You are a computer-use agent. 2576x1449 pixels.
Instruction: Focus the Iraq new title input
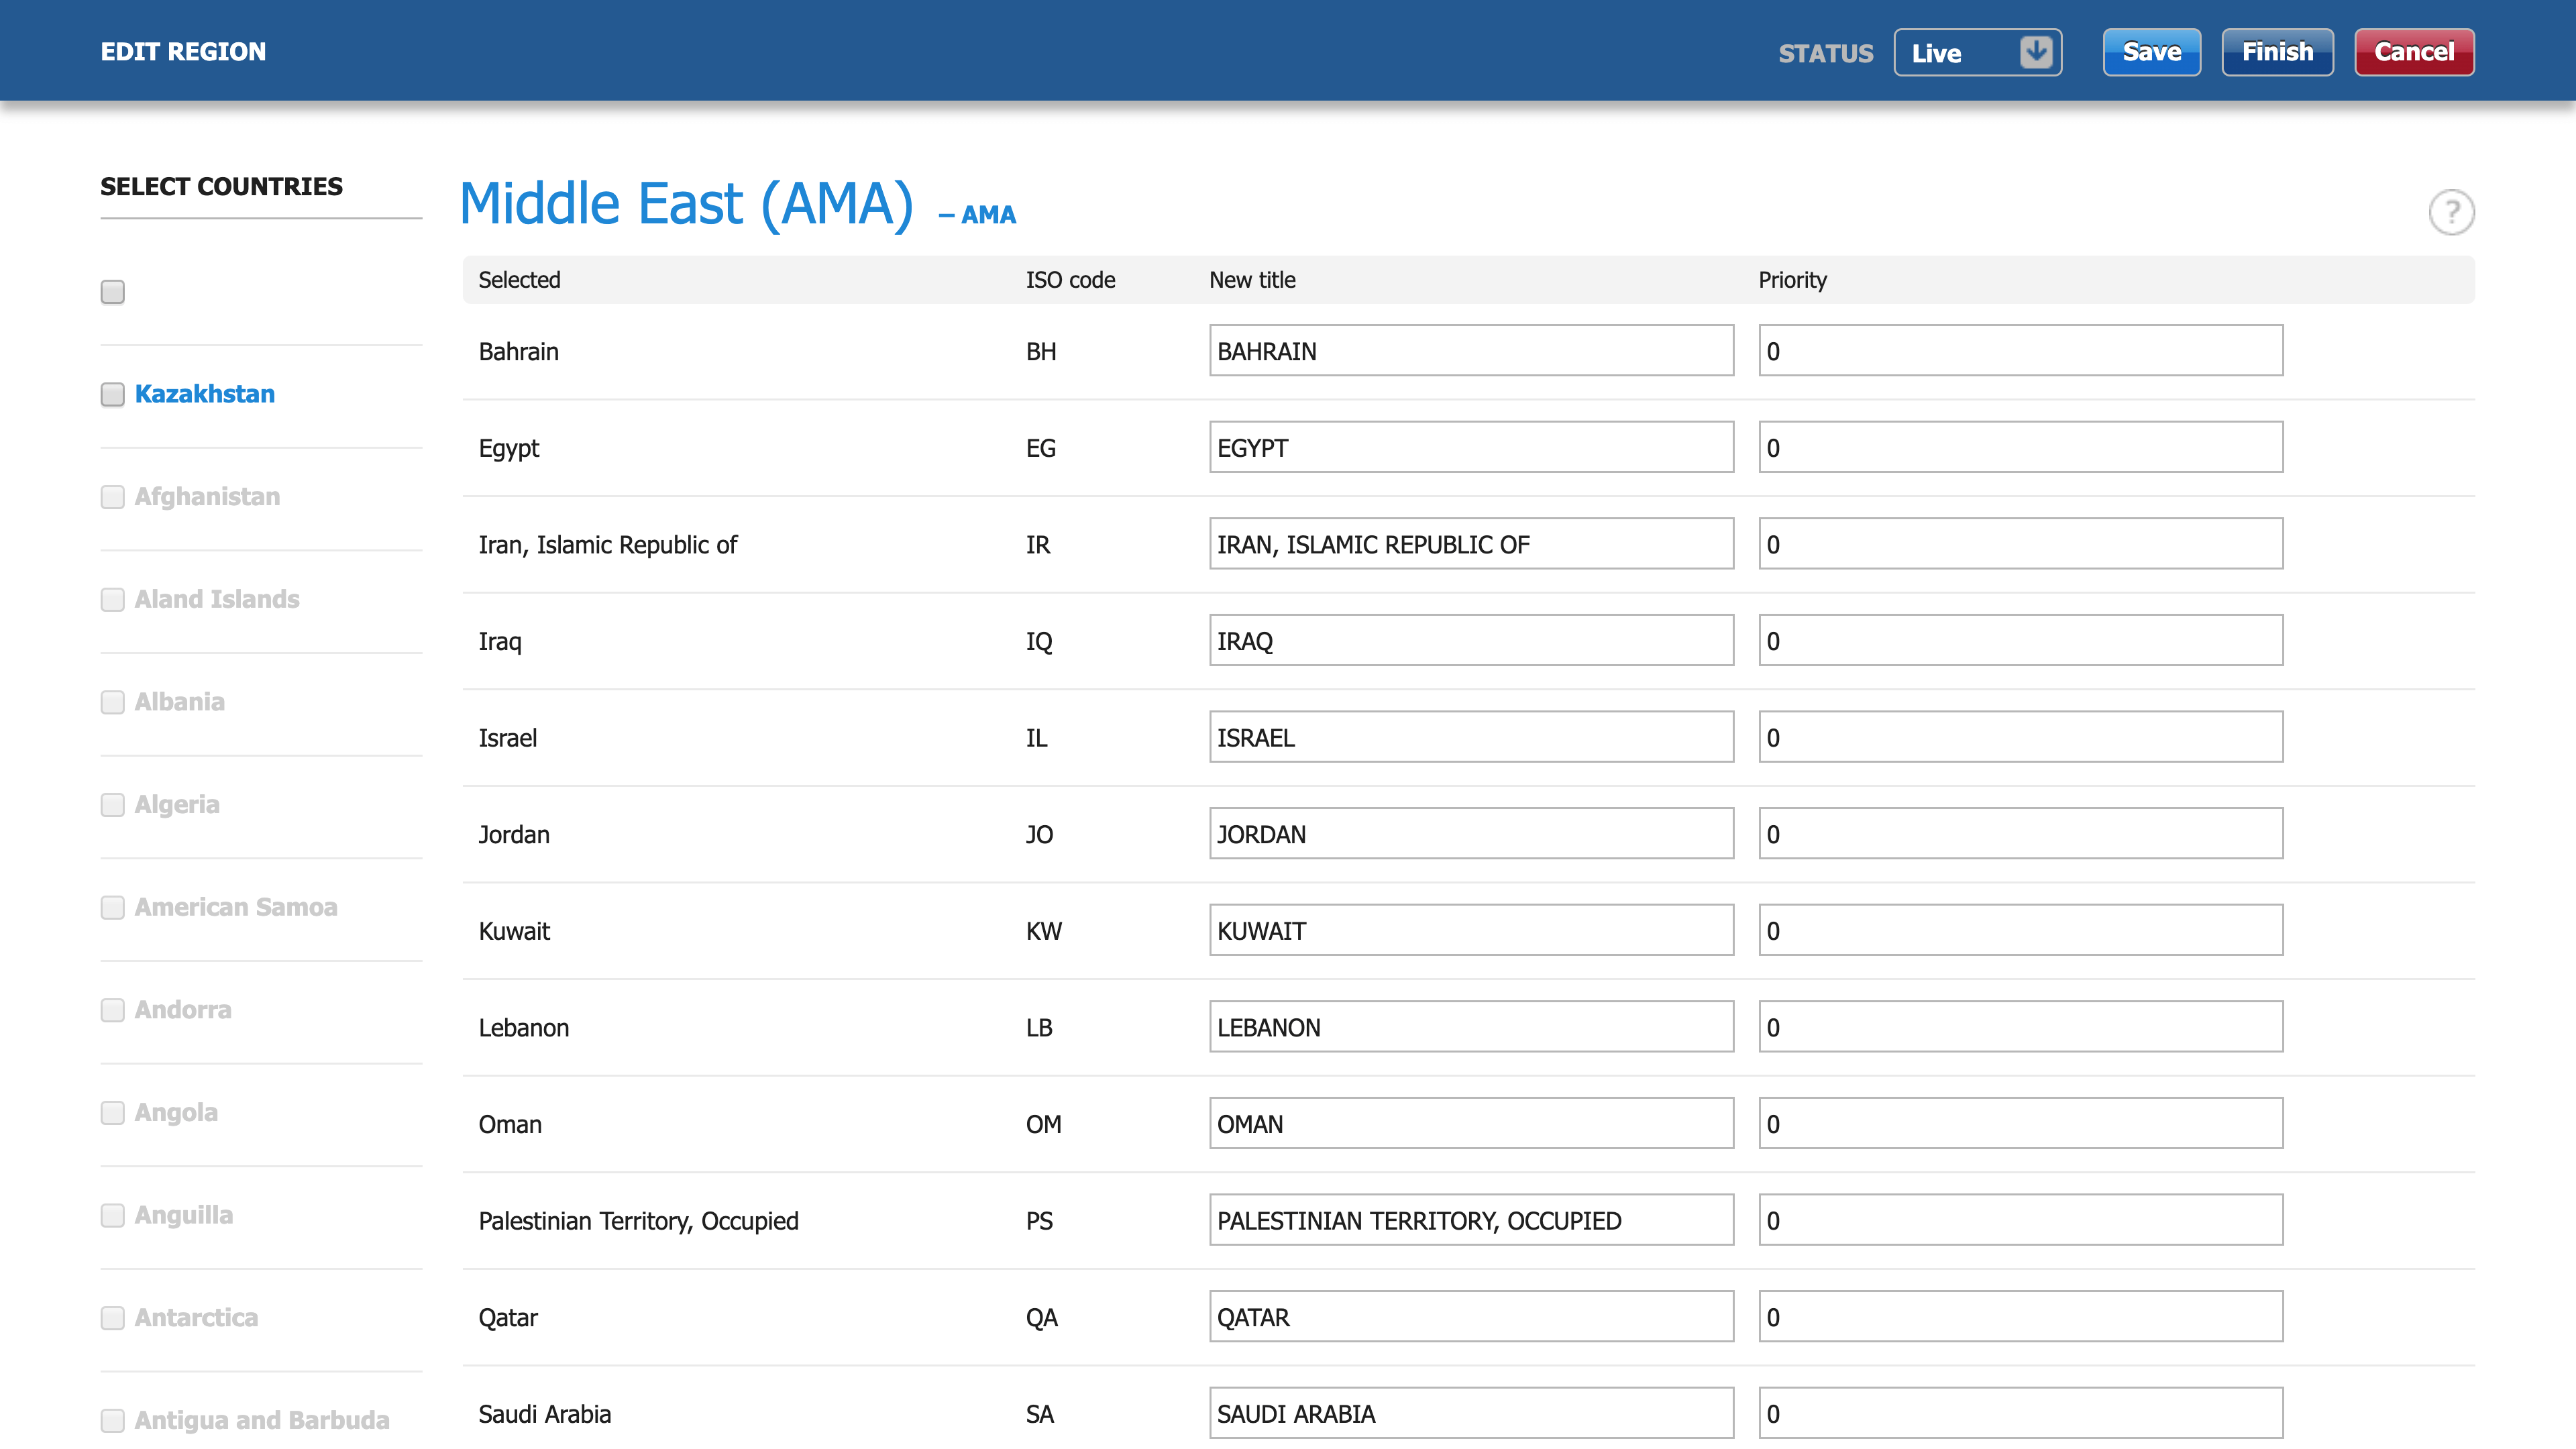1470,641
